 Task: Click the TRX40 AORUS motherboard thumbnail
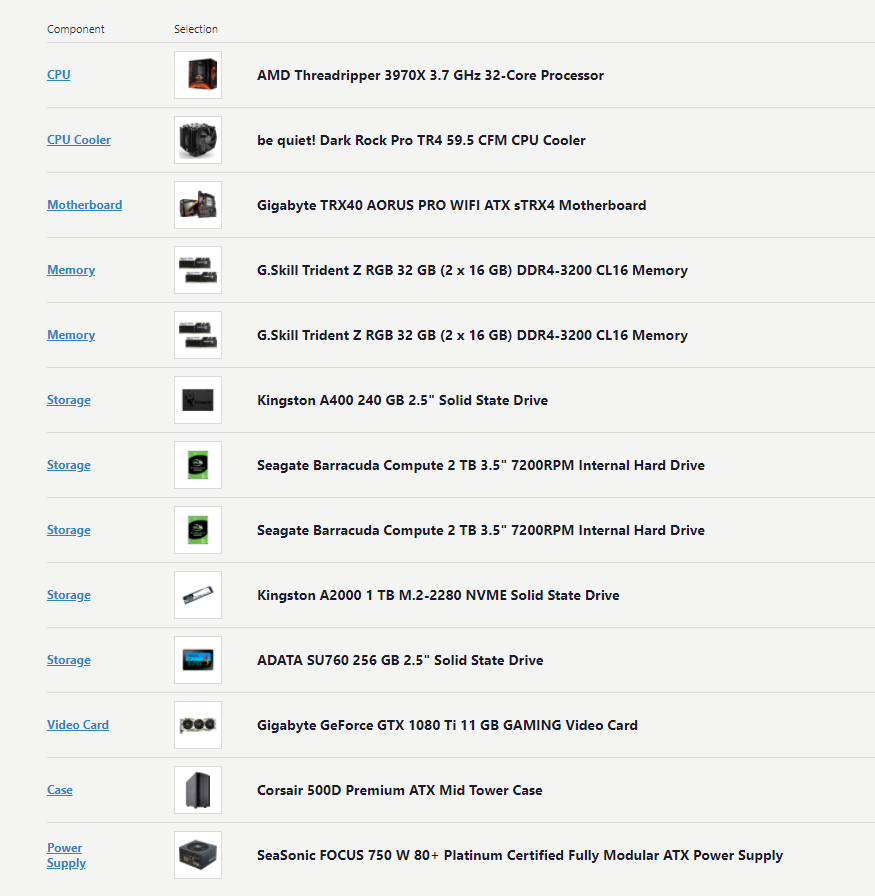197,205
